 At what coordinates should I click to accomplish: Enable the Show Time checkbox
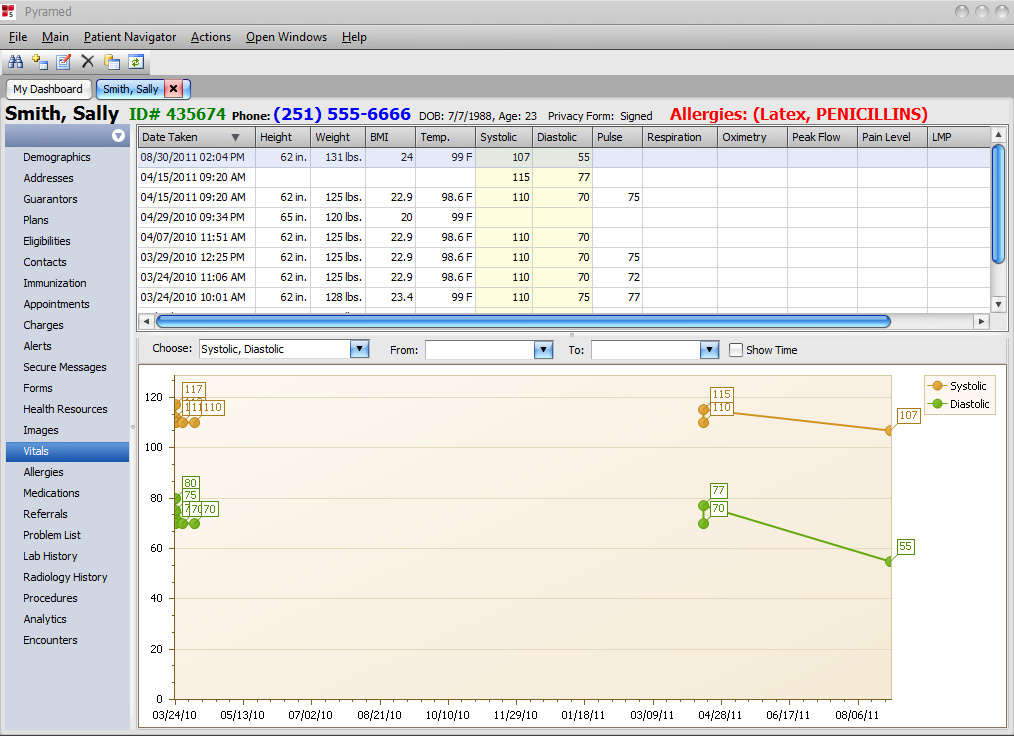pyautogui.click(x=735, y=350)
